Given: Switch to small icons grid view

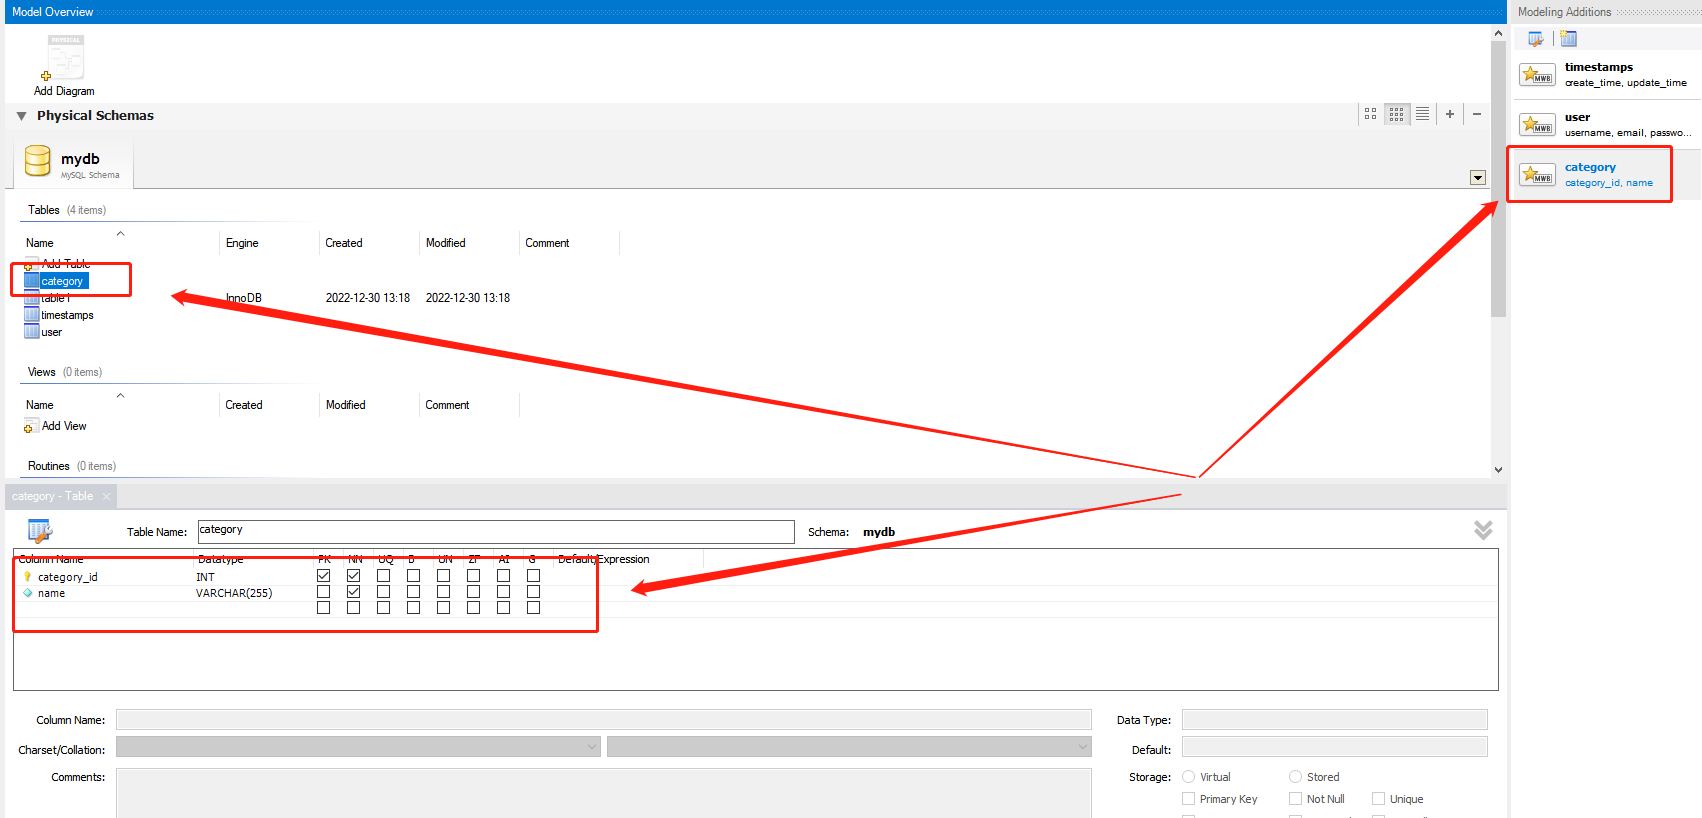Looking at the screenshot, I should [x=1396, y=114].
